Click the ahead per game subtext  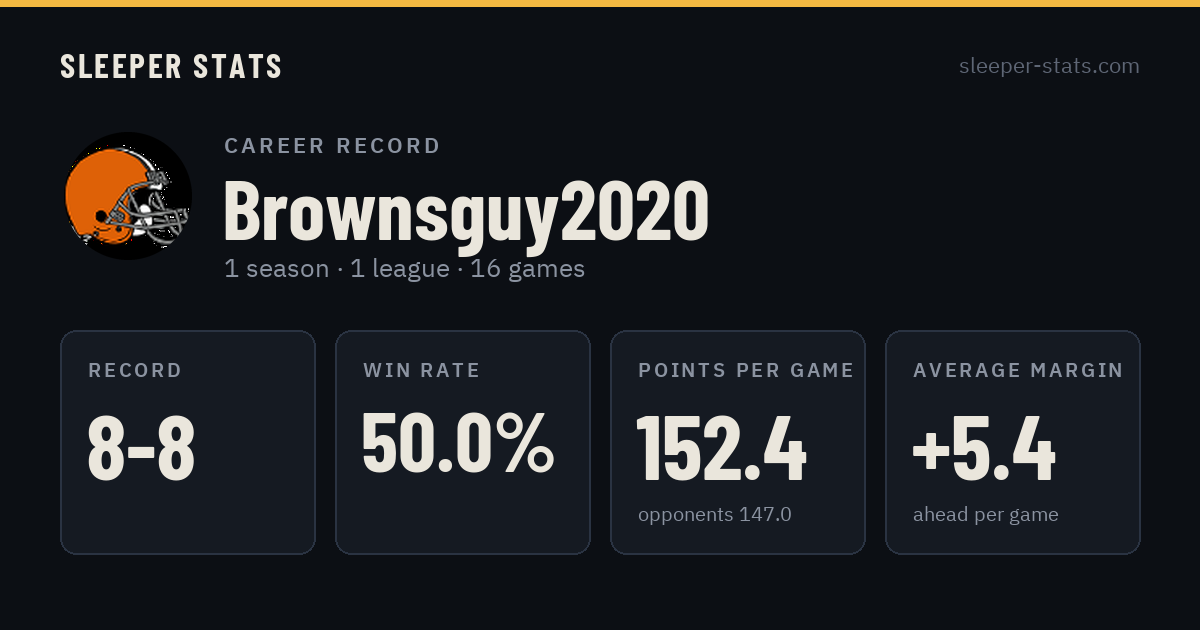point(986,516)
